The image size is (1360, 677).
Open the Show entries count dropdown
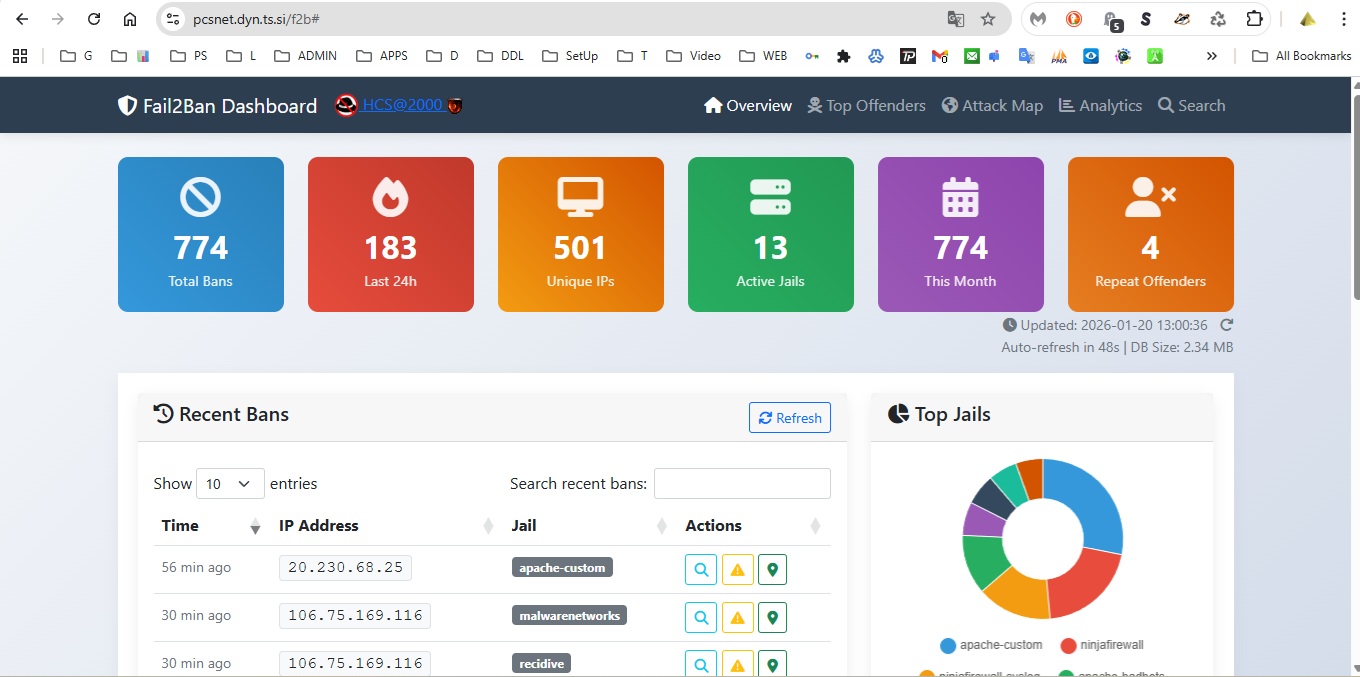coord(230,484)
